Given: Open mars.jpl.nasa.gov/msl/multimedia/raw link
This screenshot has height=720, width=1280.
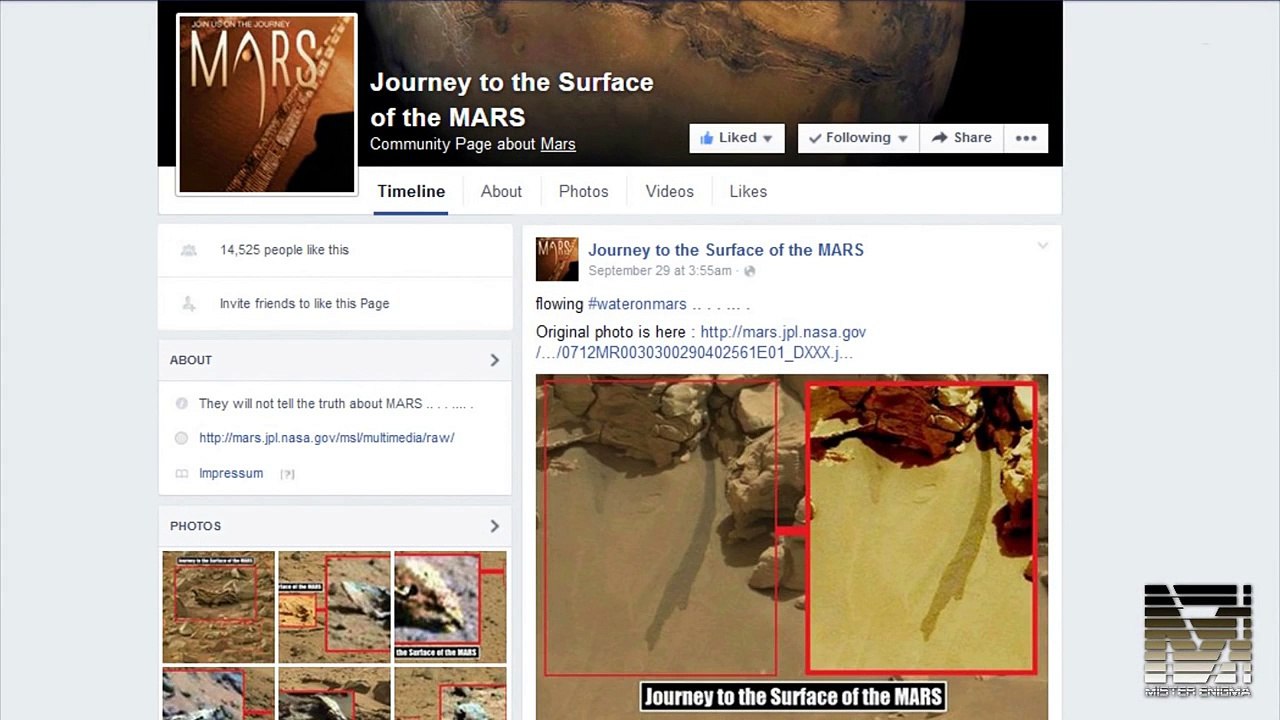Looking at the screenshot, I should 327,438.
